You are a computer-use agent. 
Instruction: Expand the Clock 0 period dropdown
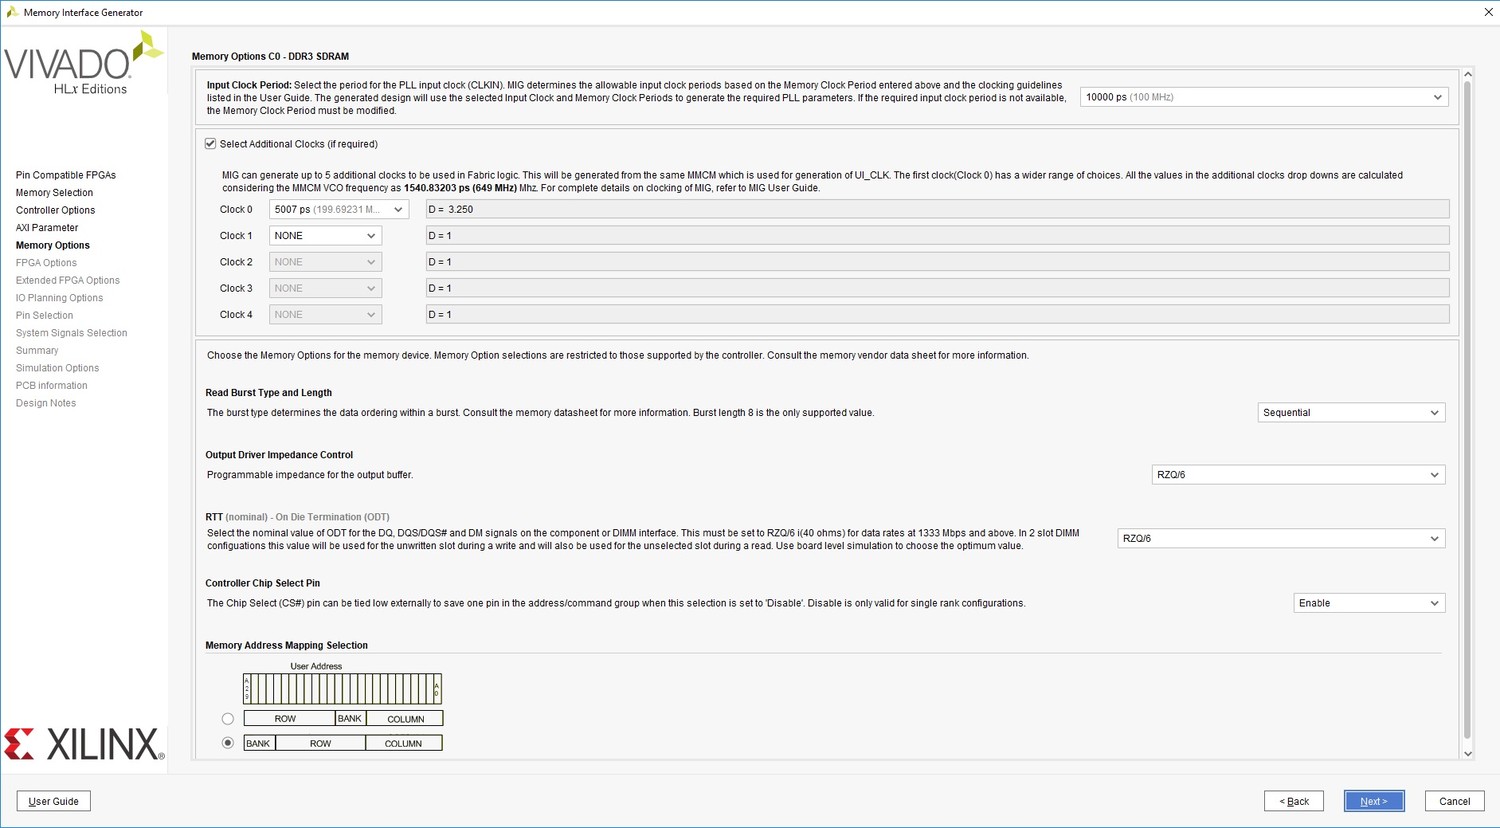click(338, 210)
